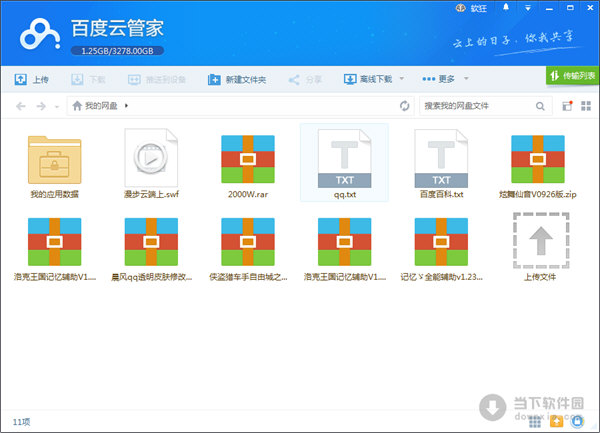This screenshot has height=433, width=600.
Task: Refresh the file list
Action: click(x=404, y=106)
